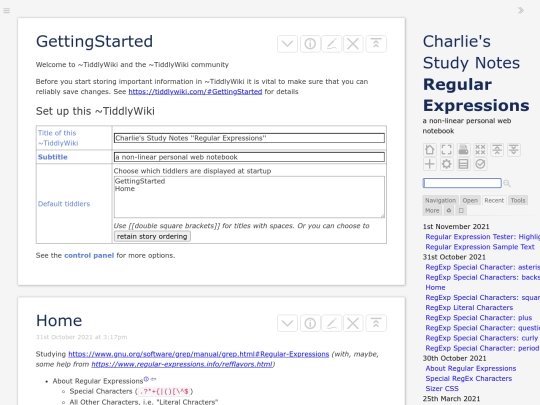Click the Subtitle label link

coord(53,157)
